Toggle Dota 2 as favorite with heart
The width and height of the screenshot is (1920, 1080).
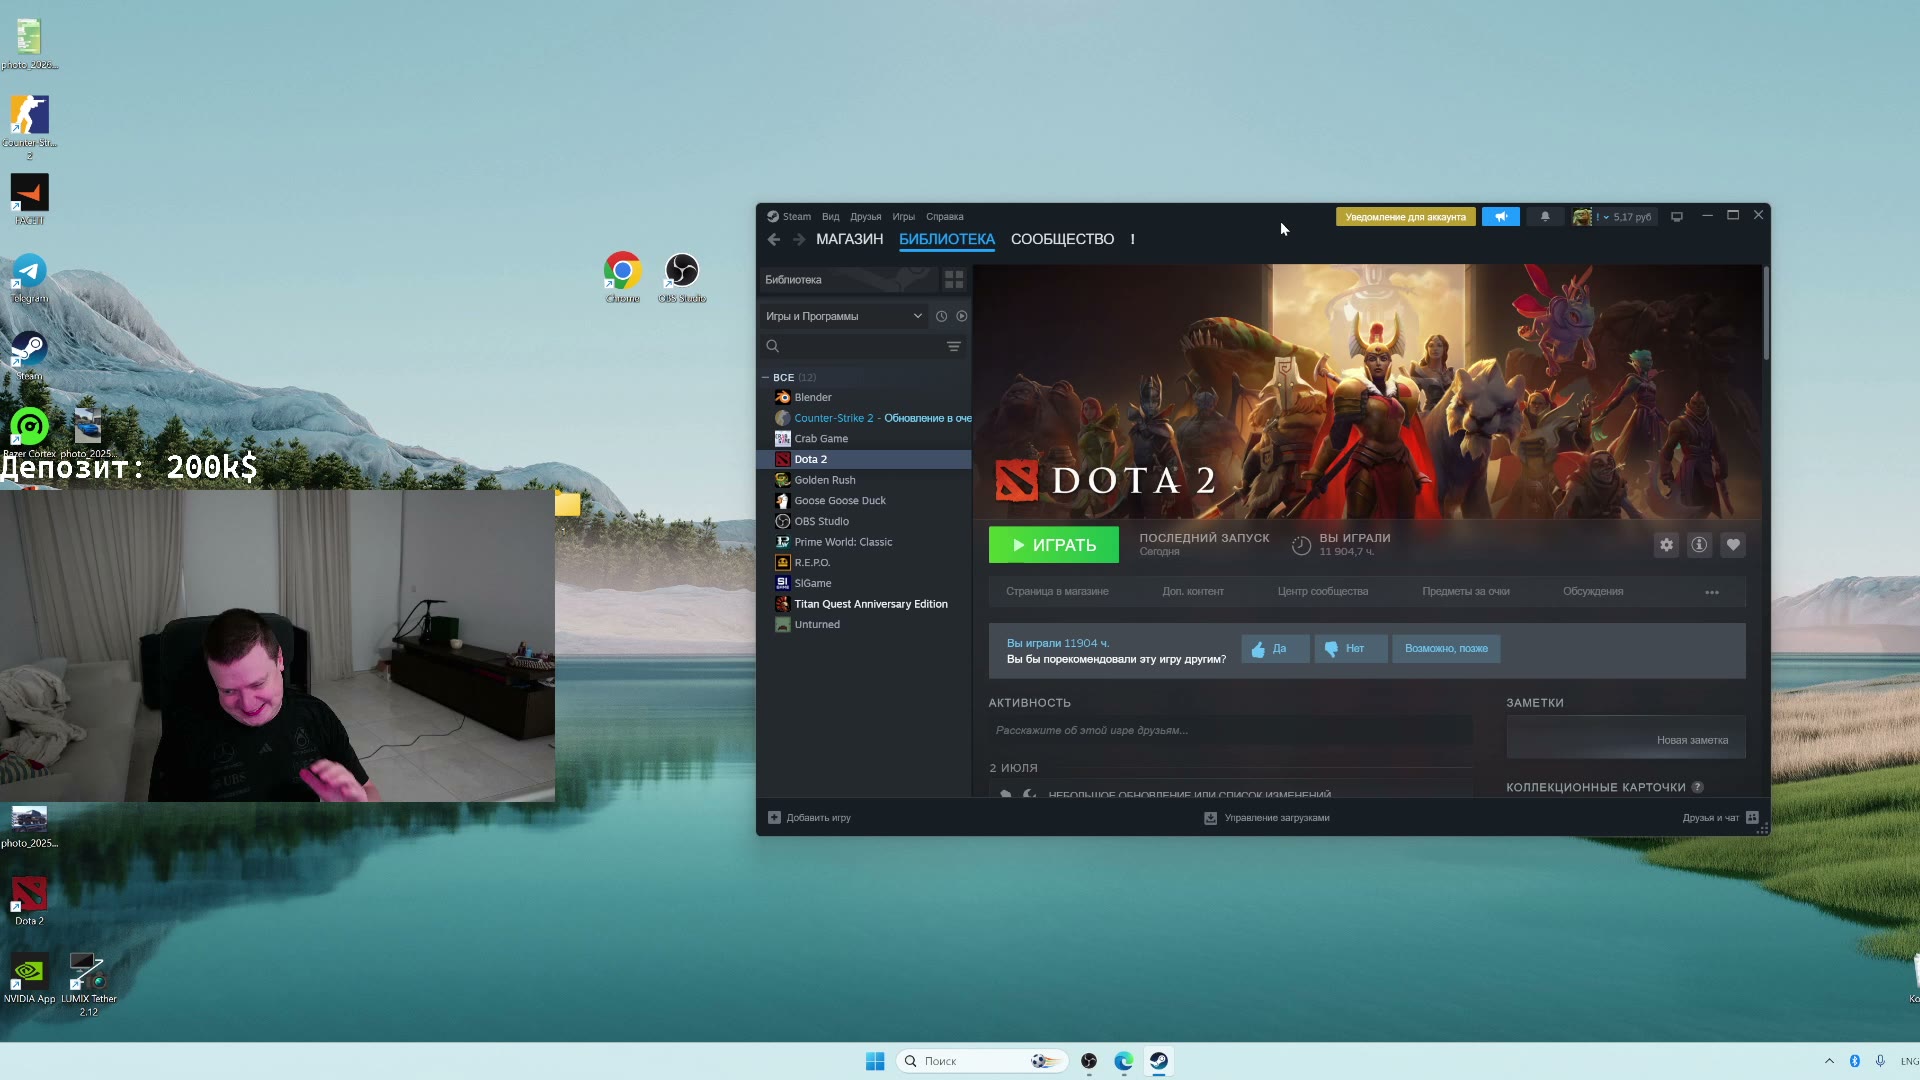1733,545
